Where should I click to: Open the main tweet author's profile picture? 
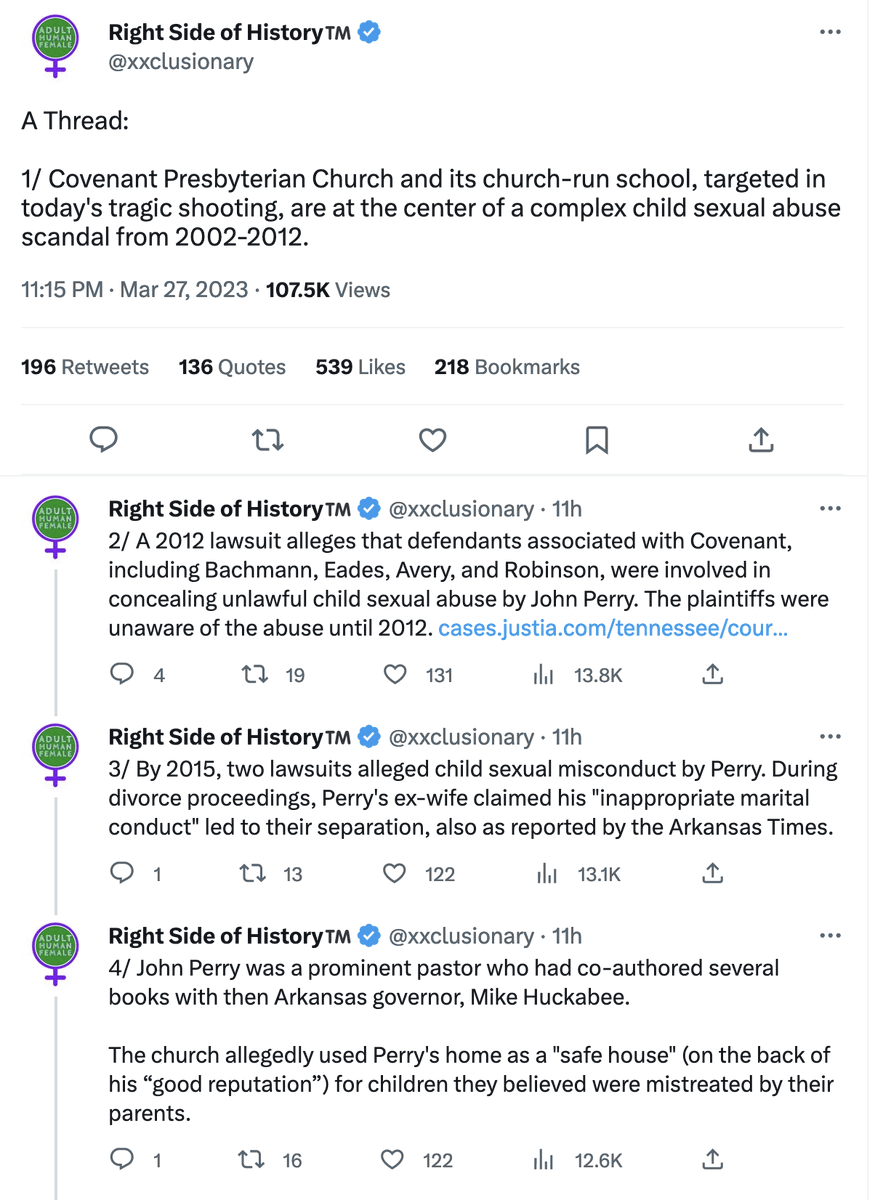click(56, 46)
